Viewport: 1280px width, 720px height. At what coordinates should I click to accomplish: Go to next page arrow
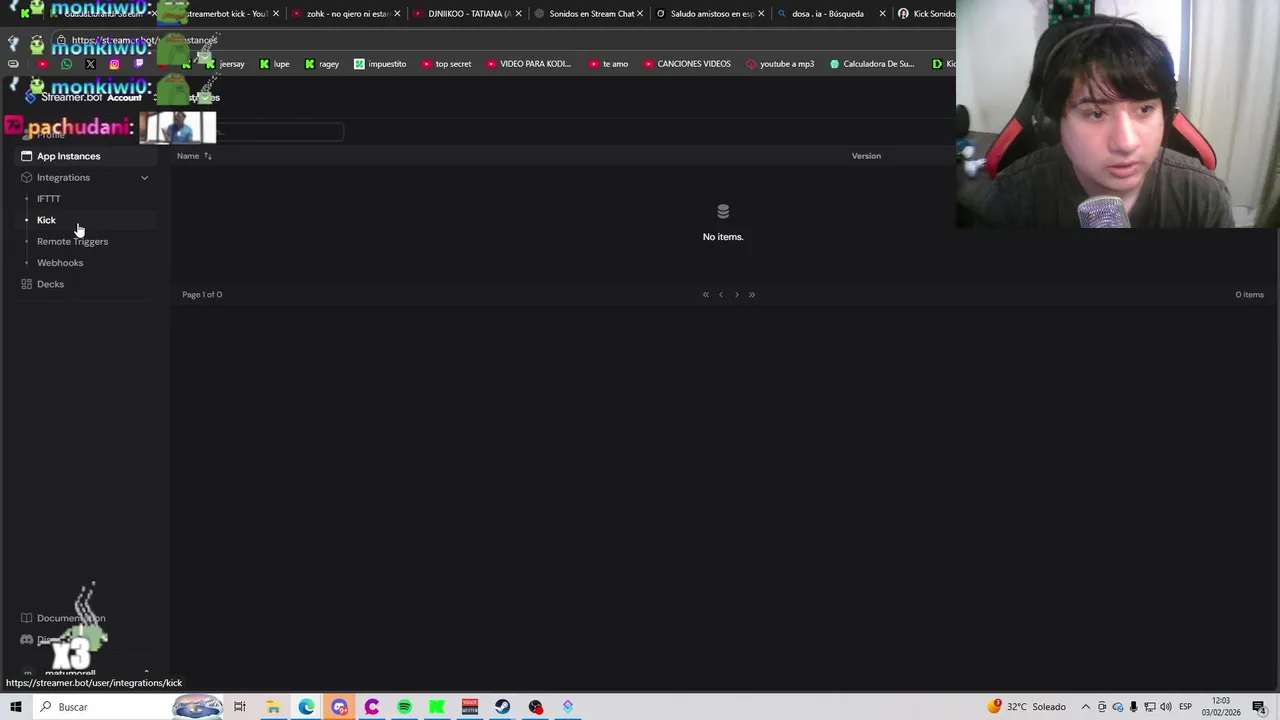pos(737,294)
